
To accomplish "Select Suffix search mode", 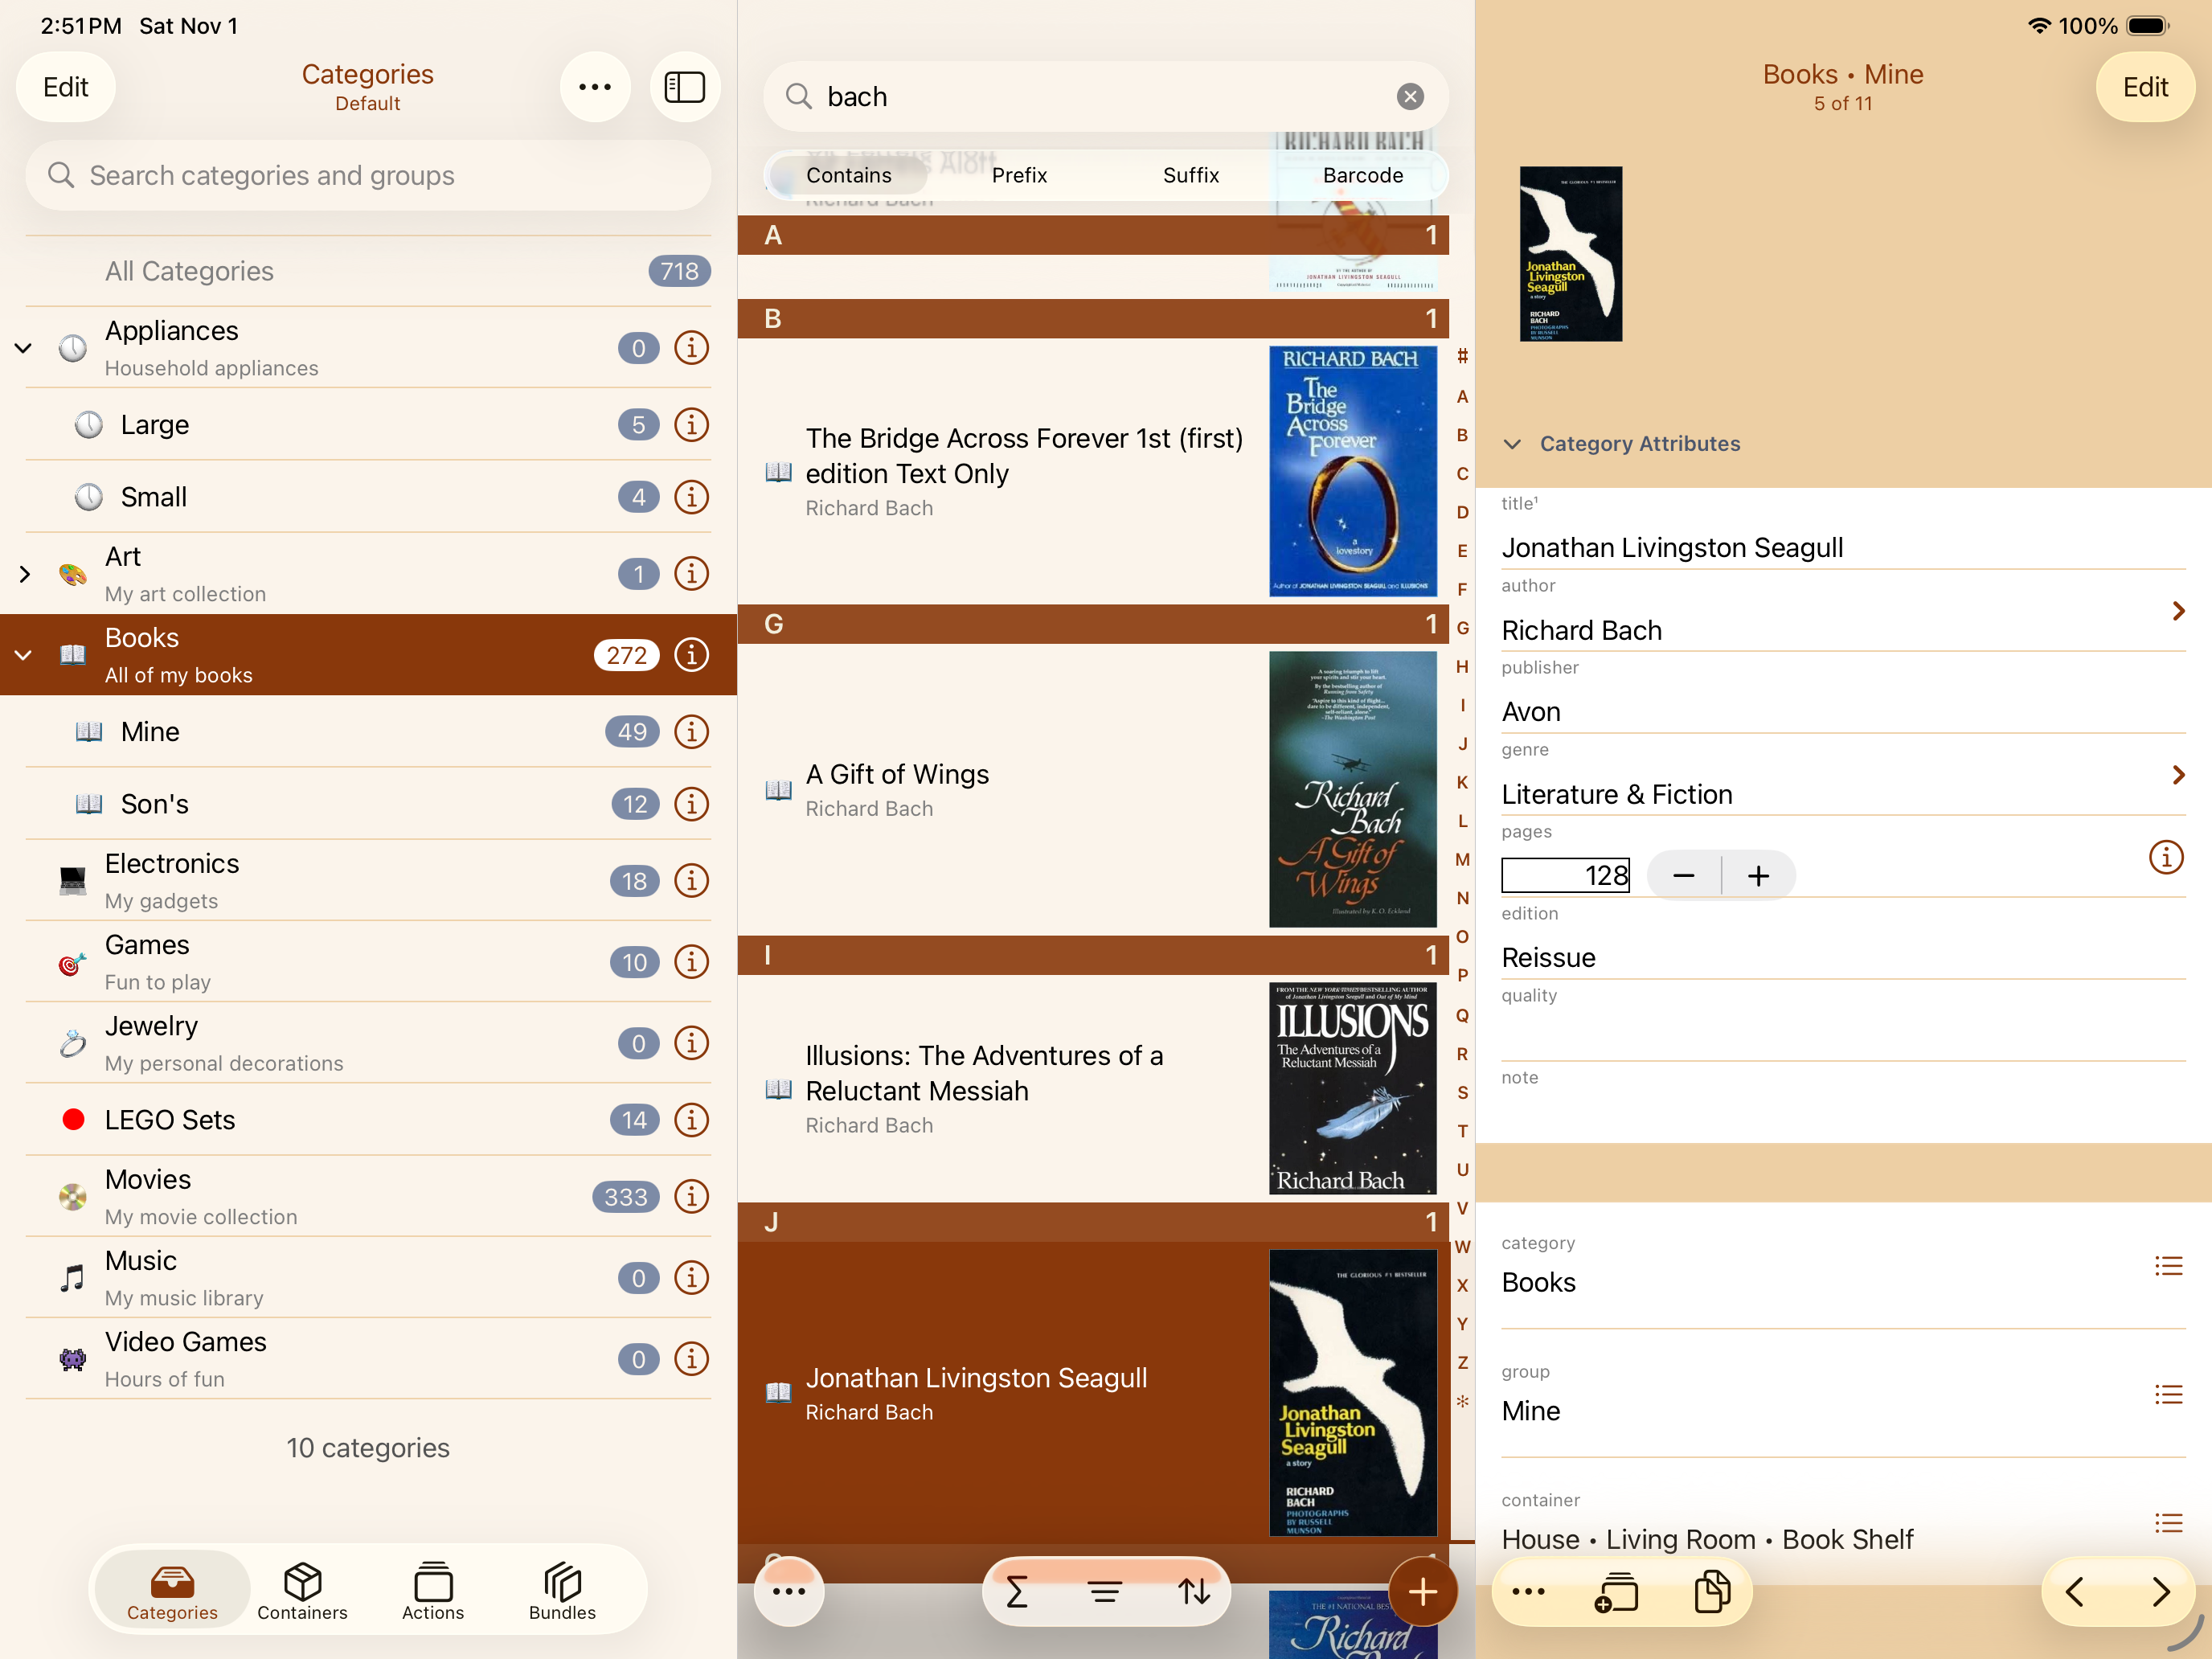I will 1190,175.
